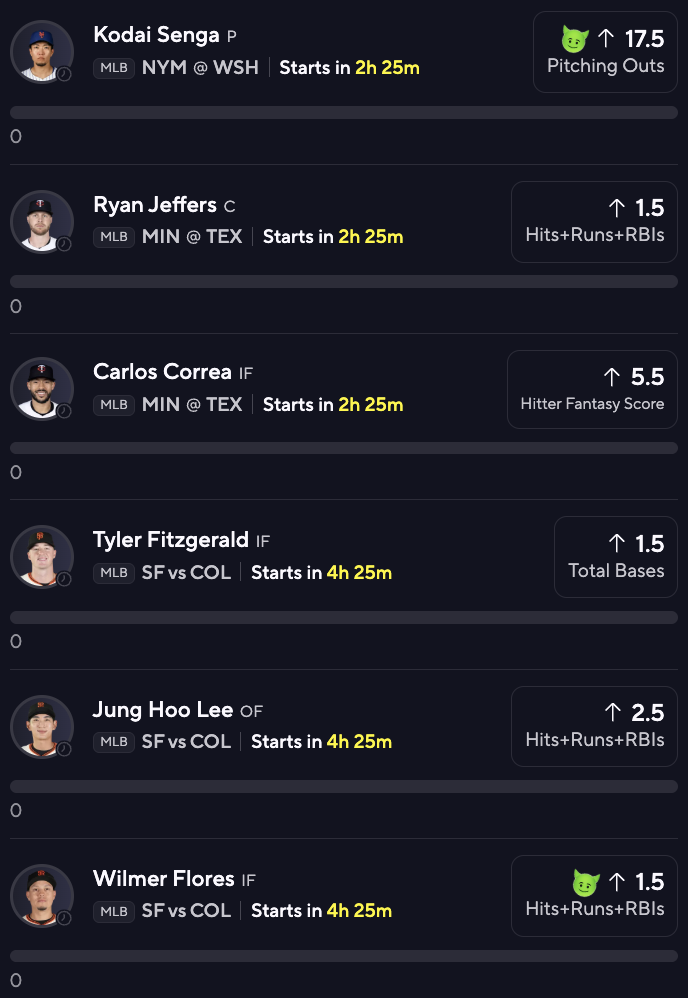Click the Ryan Jeffers player name
The width and height of the screenshot is (688, 998).
pos(155,205)
